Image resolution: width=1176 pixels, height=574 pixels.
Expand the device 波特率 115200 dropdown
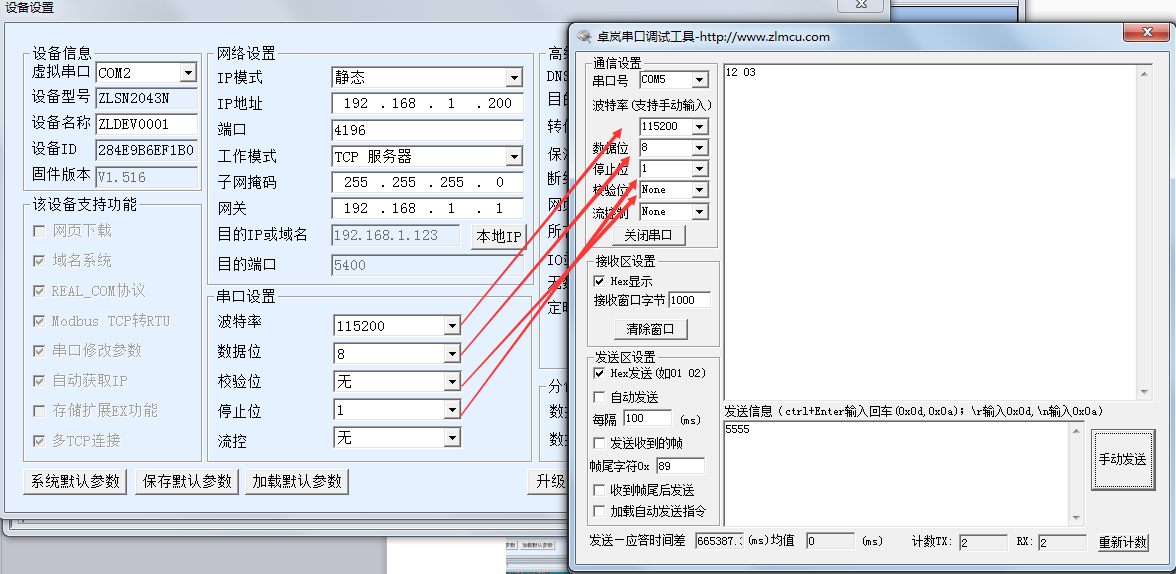[452, 326]
